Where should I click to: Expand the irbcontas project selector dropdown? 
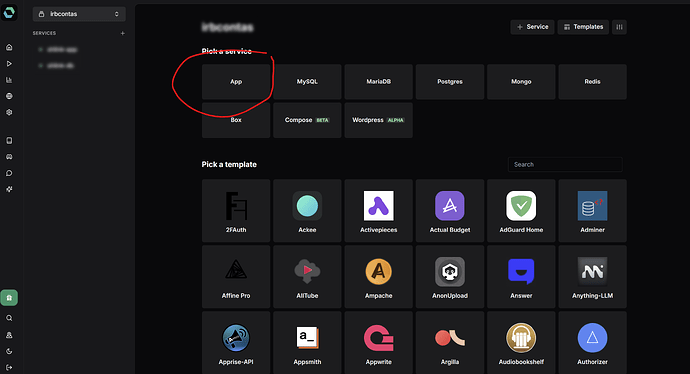[x=79, y=14]
